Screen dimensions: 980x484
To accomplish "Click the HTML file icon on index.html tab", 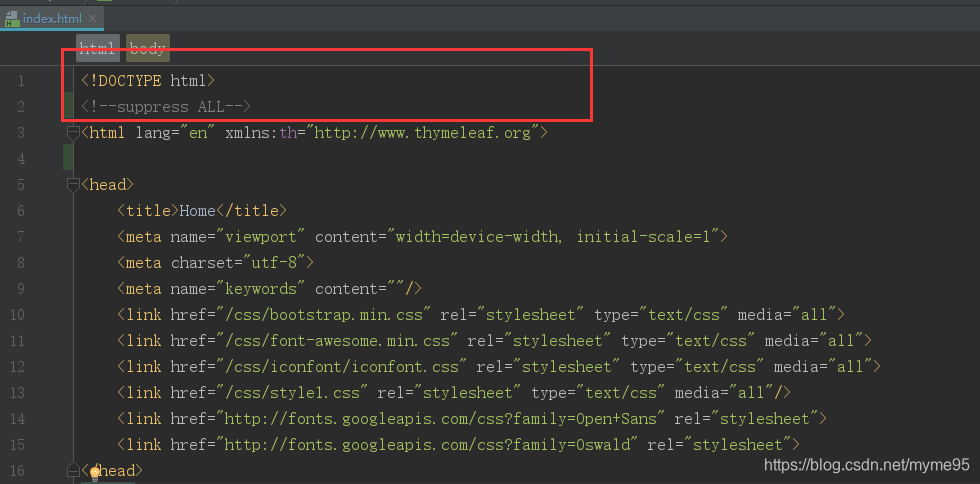I will coord(12,18).
